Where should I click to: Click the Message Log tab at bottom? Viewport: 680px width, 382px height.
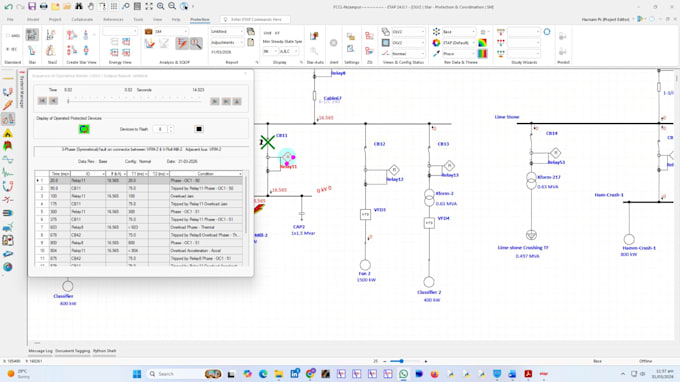(x=40, y=351)
